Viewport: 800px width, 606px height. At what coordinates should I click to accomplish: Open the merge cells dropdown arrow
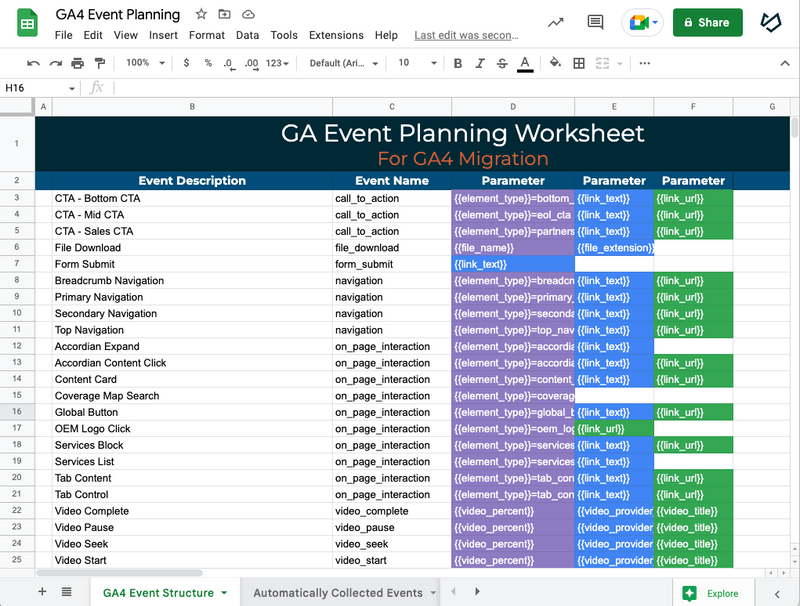[x=619, y=64]
